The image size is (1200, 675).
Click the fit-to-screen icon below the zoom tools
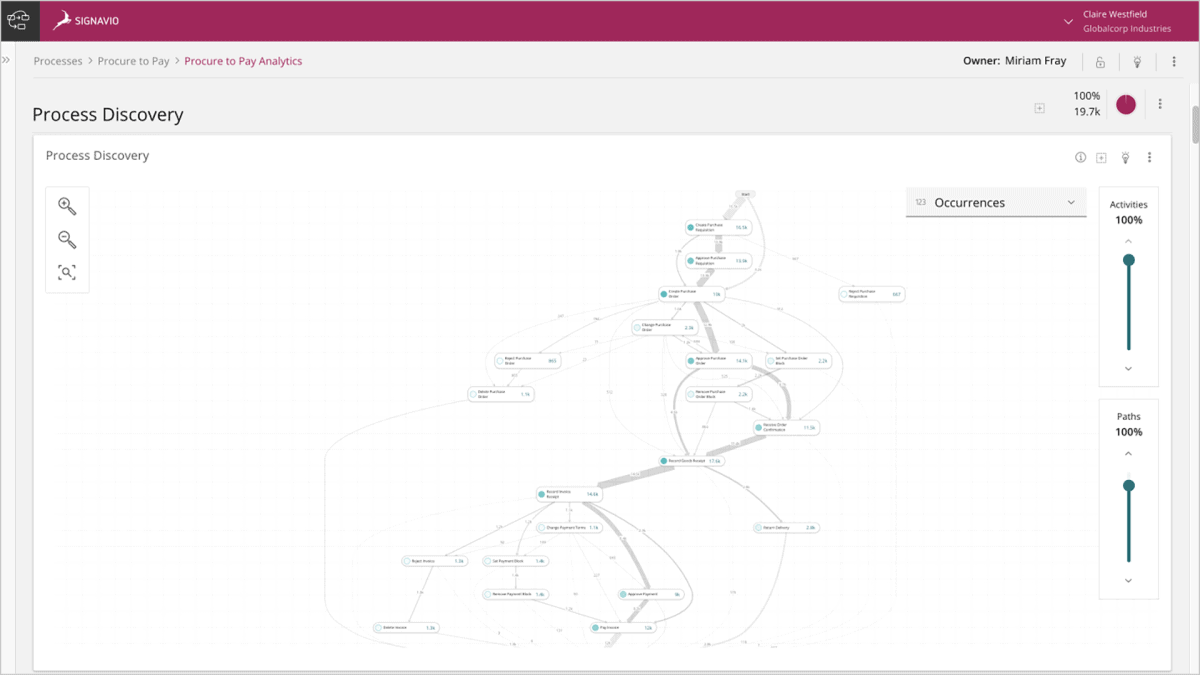67,272
